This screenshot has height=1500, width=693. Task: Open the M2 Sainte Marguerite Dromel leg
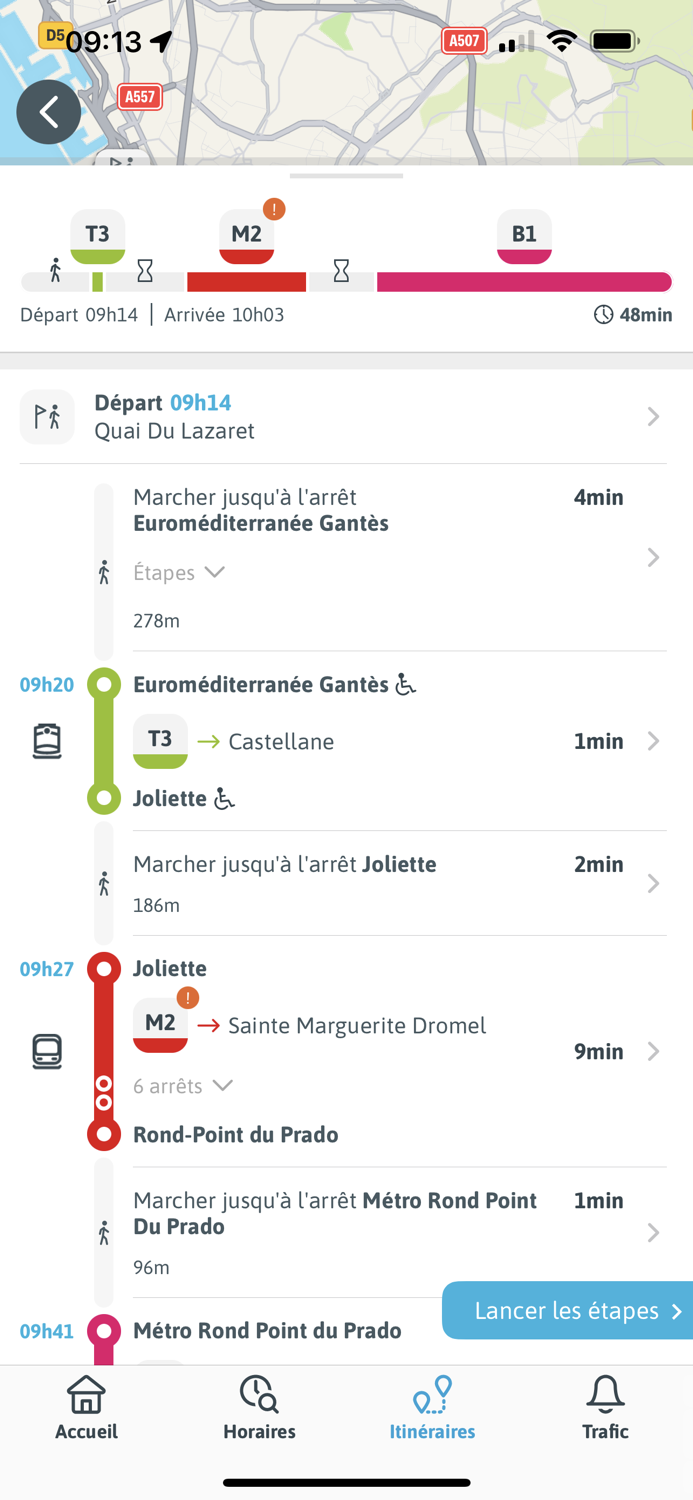(653, 1051)
